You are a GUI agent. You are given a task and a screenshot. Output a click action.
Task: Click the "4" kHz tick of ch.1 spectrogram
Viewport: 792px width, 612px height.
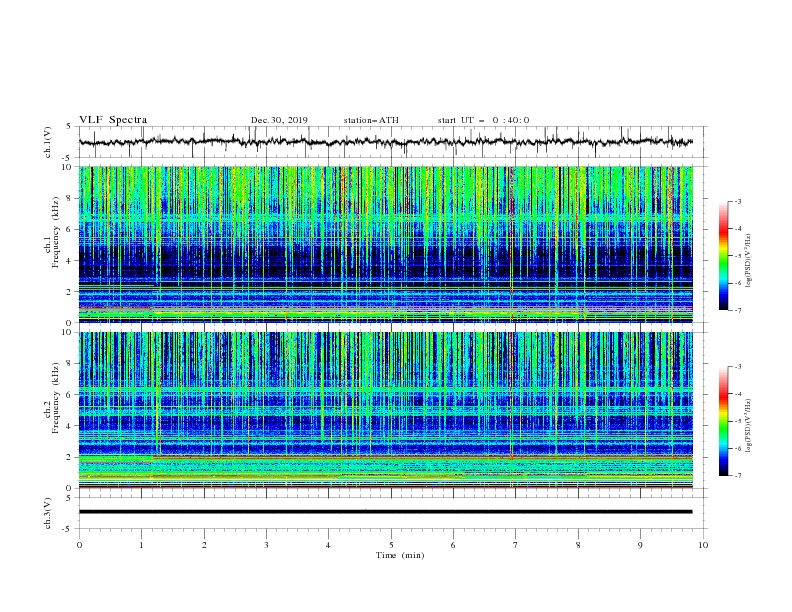coord(69,261)
